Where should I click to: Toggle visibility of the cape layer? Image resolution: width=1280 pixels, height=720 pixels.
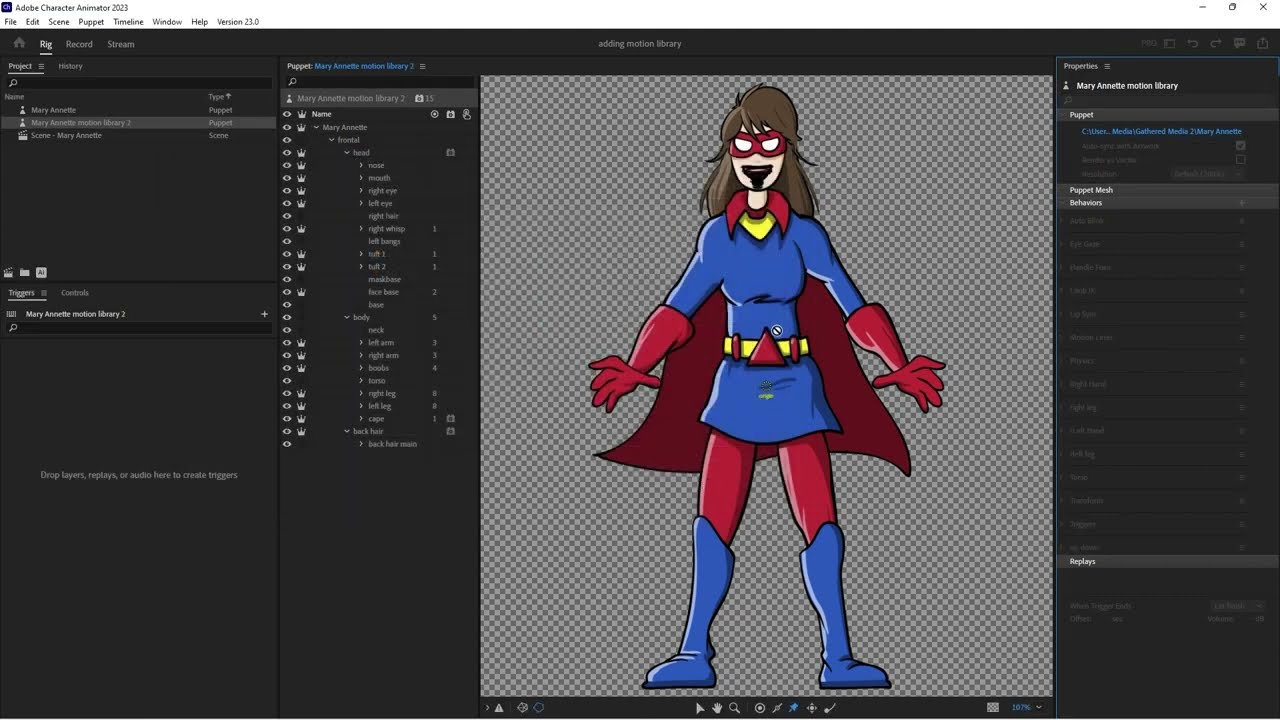coord(287,419)
